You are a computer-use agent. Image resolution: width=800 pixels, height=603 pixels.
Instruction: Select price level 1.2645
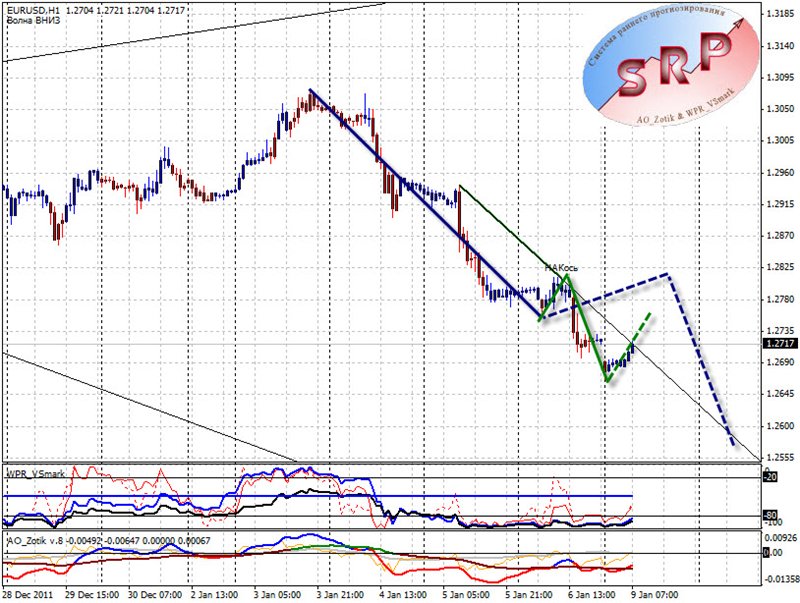point(780,394)
